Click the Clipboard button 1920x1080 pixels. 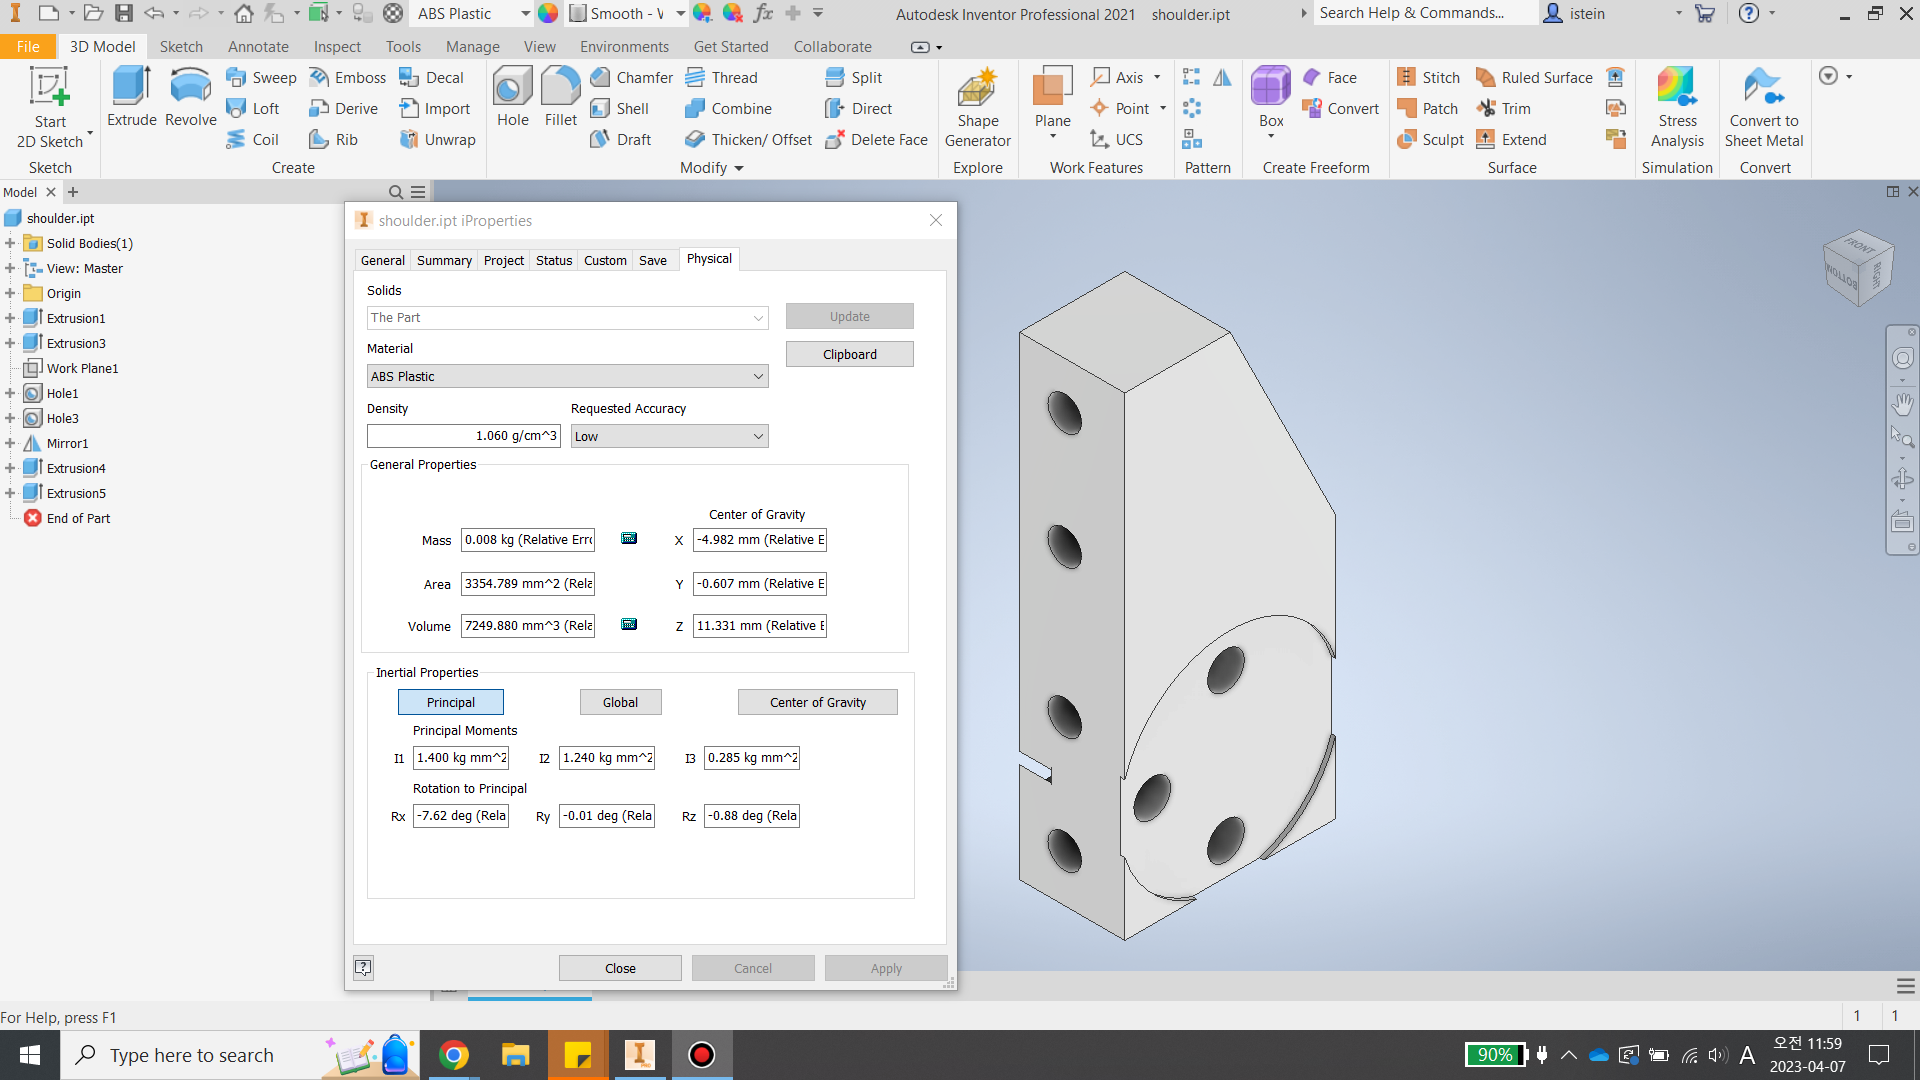[850, 354]
